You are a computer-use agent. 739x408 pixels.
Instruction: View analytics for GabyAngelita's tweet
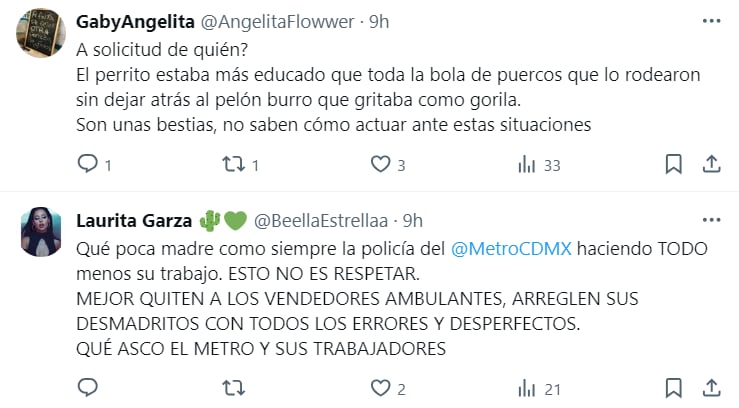(526, 164)
